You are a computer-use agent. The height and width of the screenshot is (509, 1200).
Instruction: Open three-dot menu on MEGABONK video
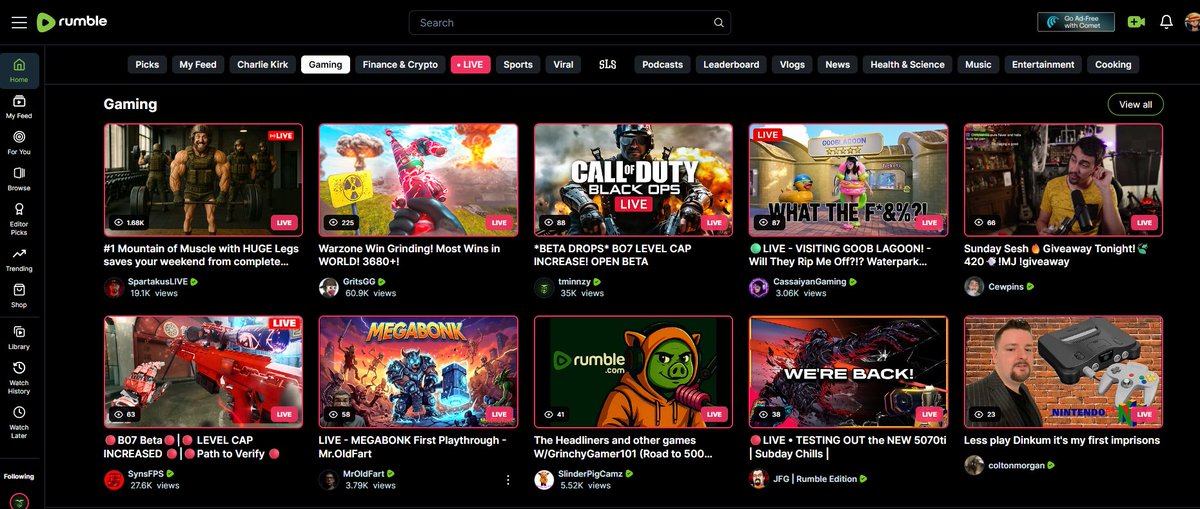point(508,480)
